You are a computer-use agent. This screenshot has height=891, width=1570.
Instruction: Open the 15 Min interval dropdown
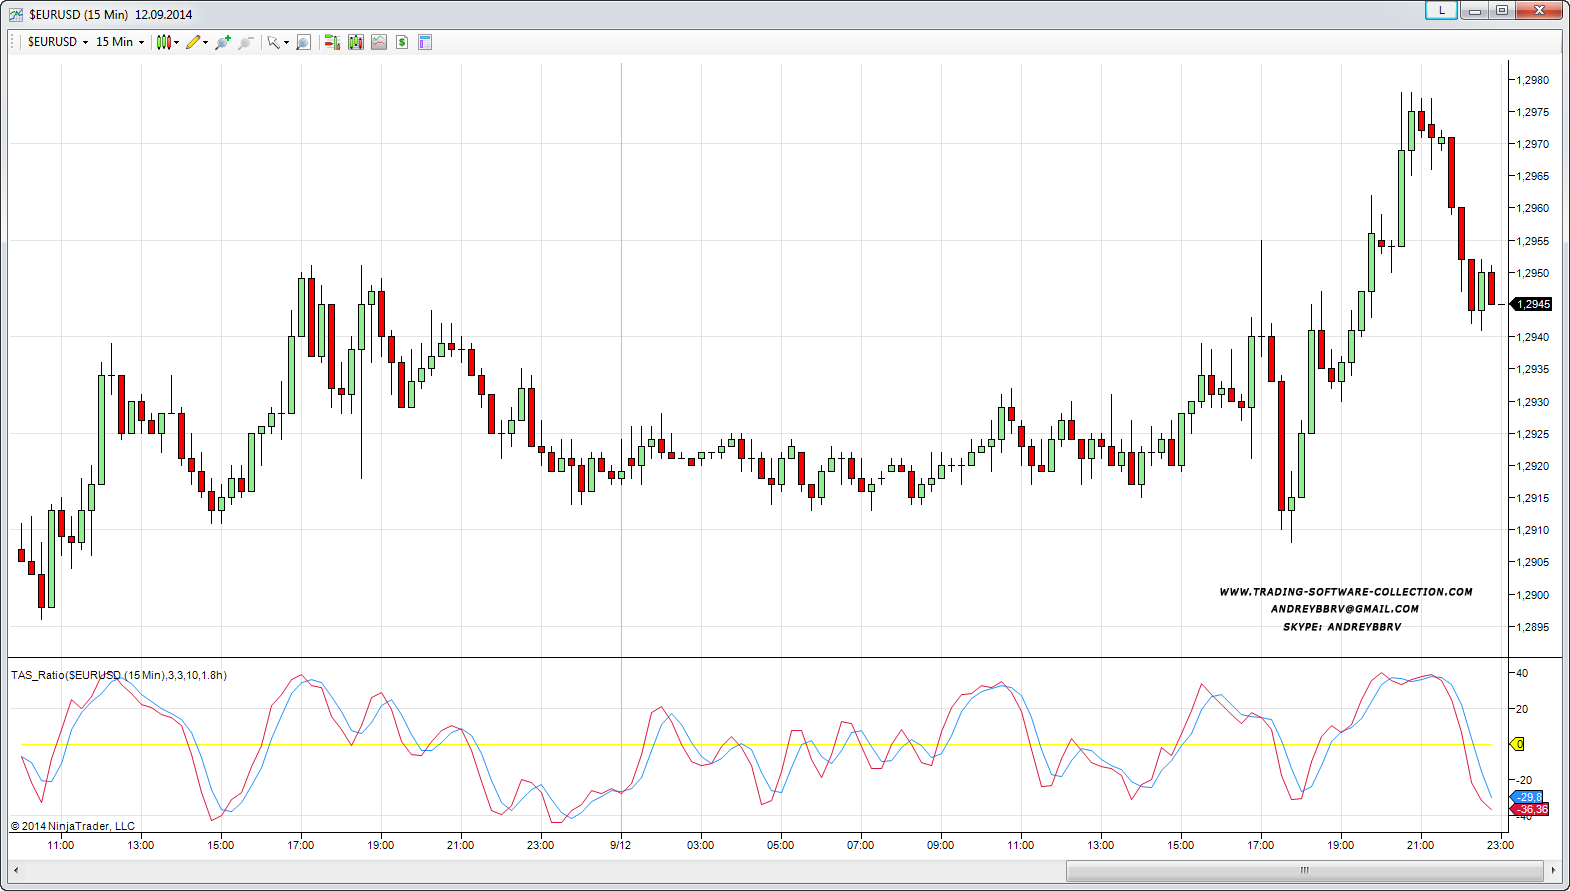click(120, 42)
